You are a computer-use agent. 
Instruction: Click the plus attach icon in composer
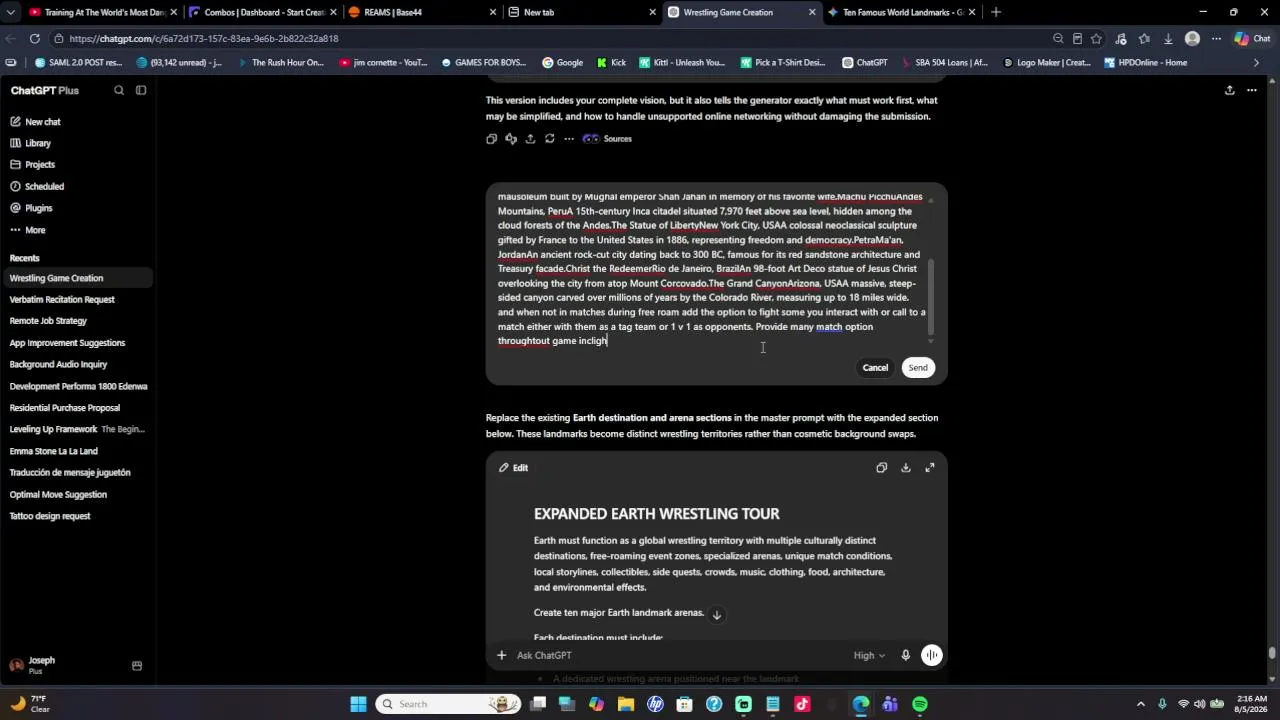[x=501, y=655]
